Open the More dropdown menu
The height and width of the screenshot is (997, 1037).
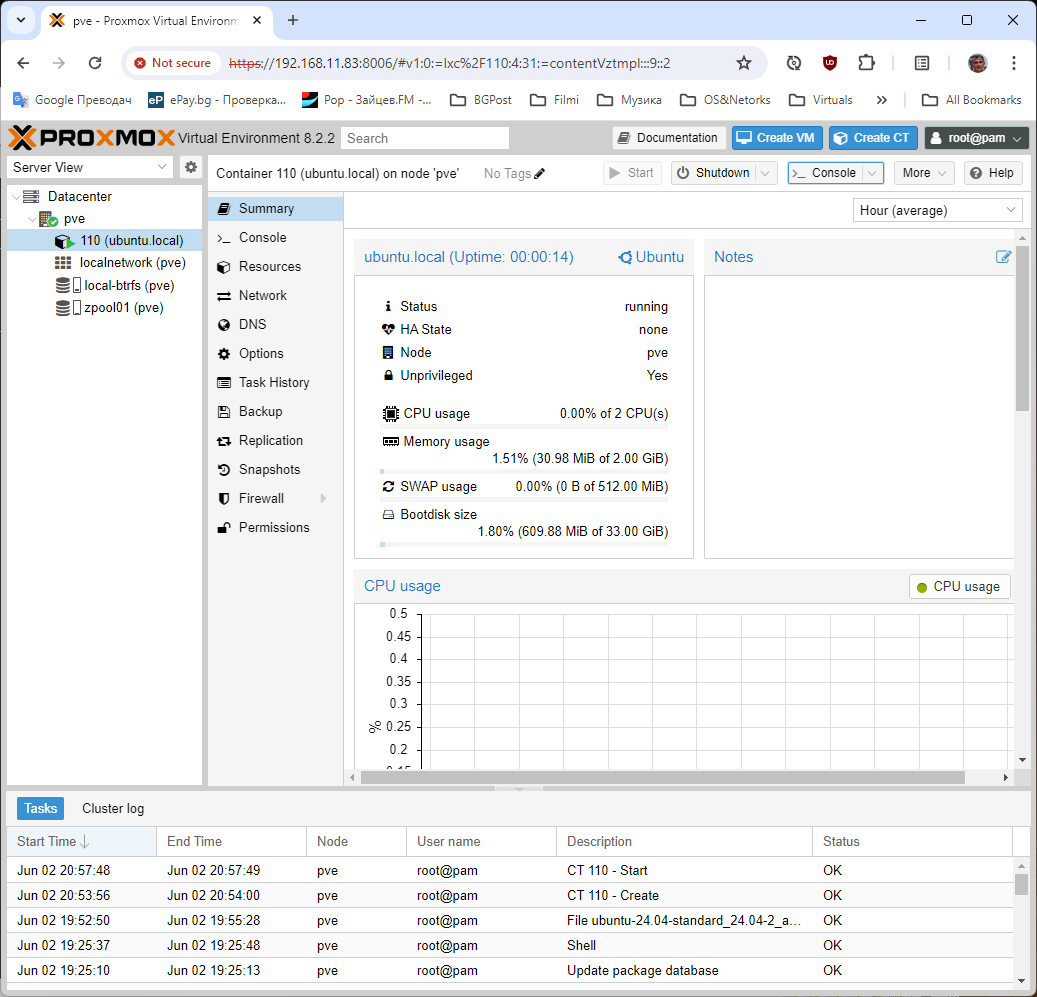coord(924,173)
